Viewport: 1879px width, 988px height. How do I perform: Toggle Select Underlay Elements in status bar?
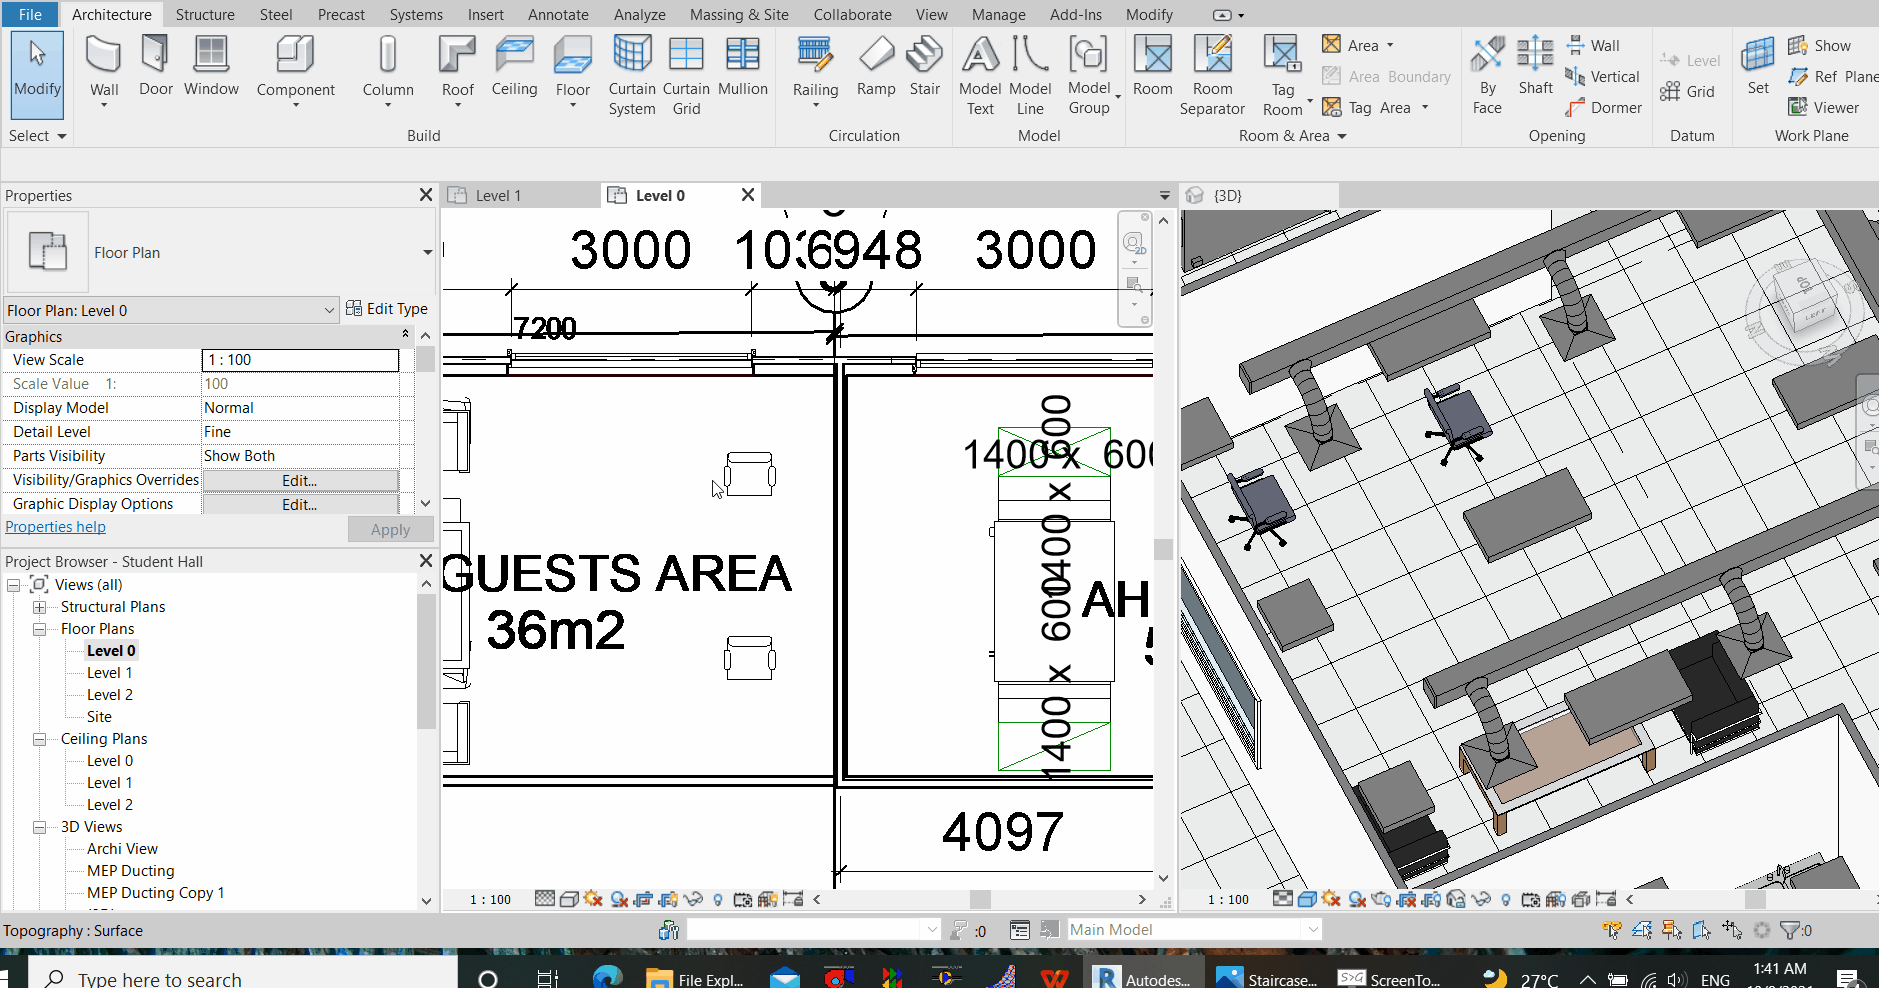pyautogui.click(x=1642, y=930)
